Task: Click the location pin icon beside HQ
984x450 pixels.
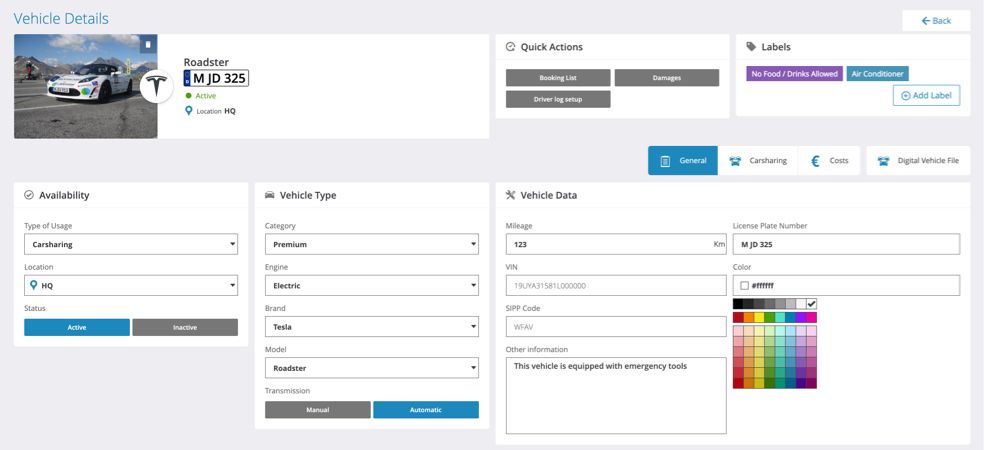Action: (x=189, y=111)
